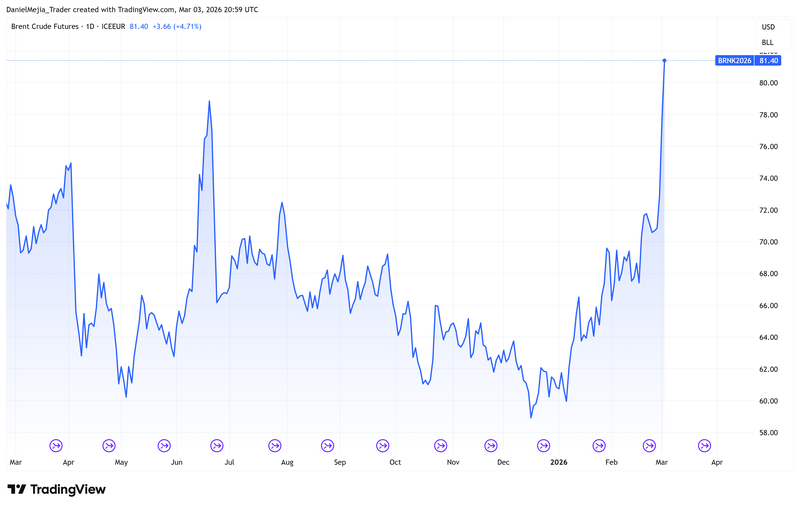
Task: Select the rollover marker nearest Dec
Action: [490, 446]
